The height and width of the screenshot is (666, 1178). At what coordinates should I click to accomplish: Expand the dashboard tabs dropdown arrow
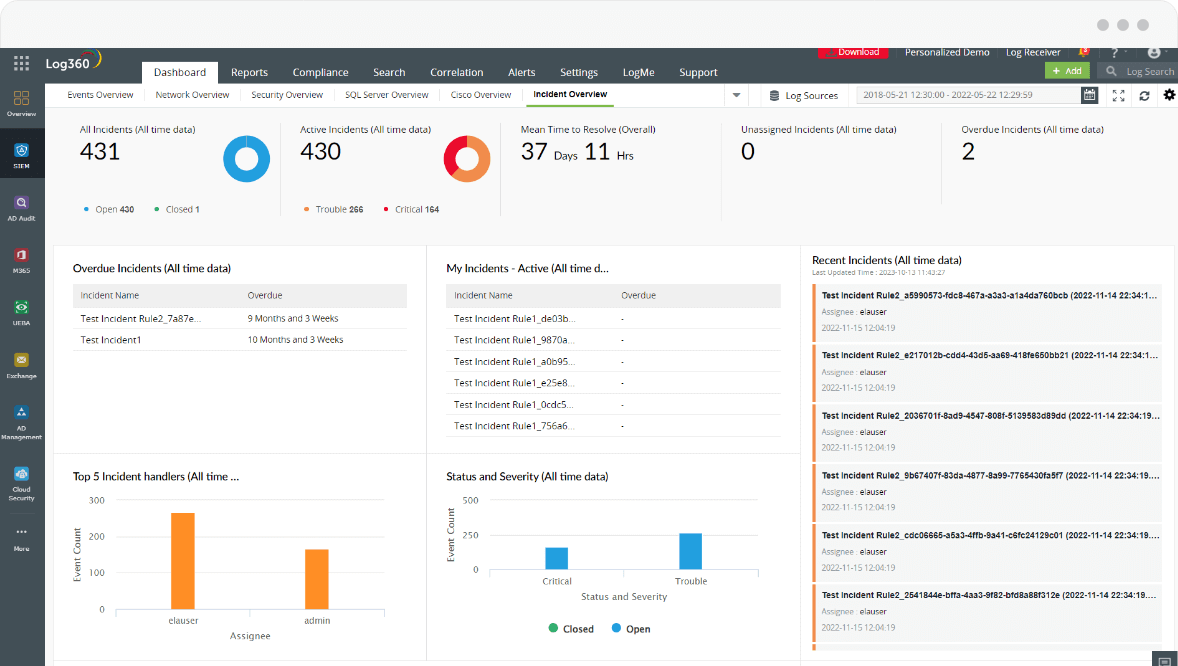[x=737, y=96]
